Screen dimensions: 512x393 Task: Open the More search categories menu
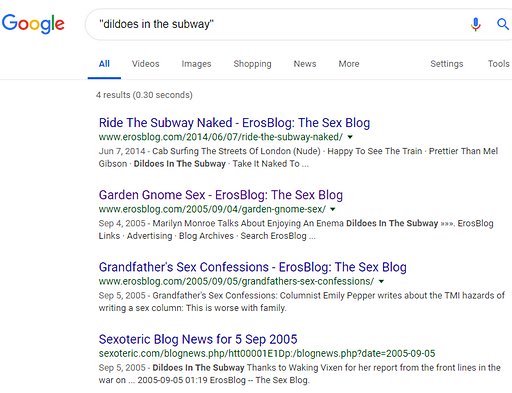pos(349,64)
